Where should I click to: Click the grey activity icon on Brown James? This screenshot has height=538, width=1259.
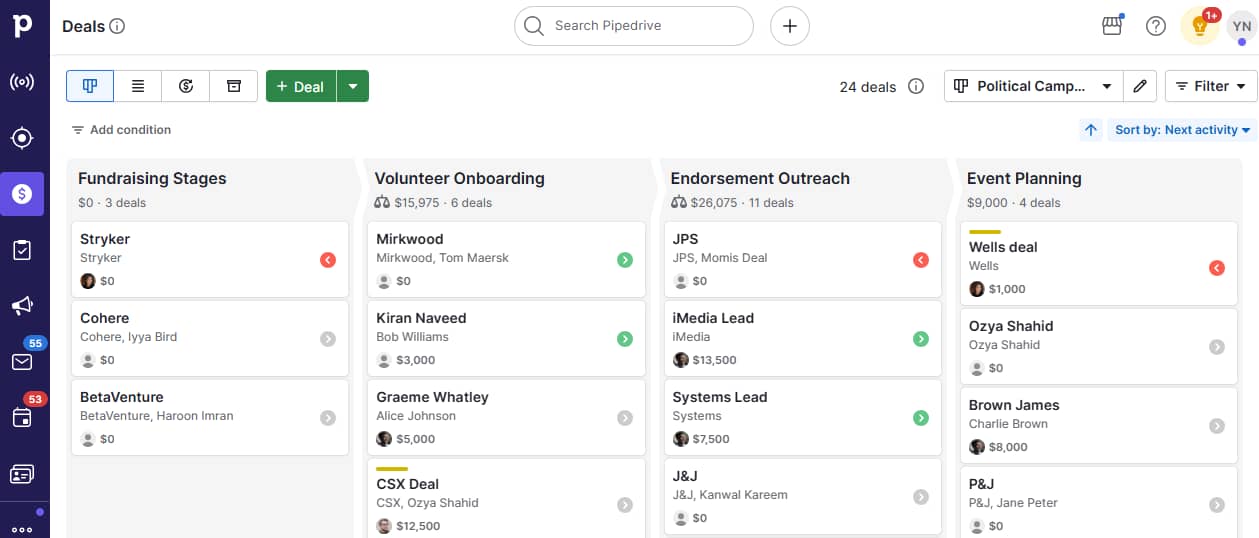coord(1217,426)
